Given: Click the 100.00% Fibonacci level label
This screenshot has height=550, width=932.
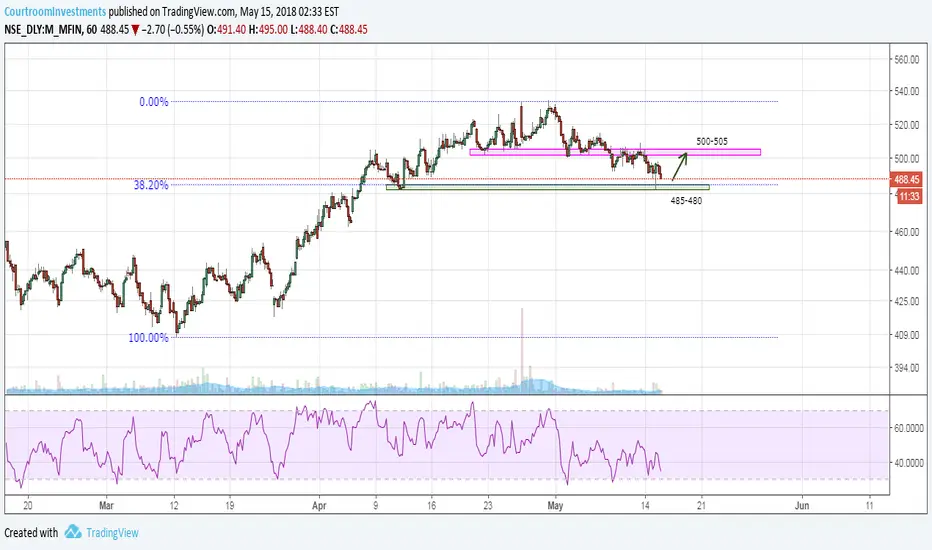Looking at the screenshot, I should (149, 338).
